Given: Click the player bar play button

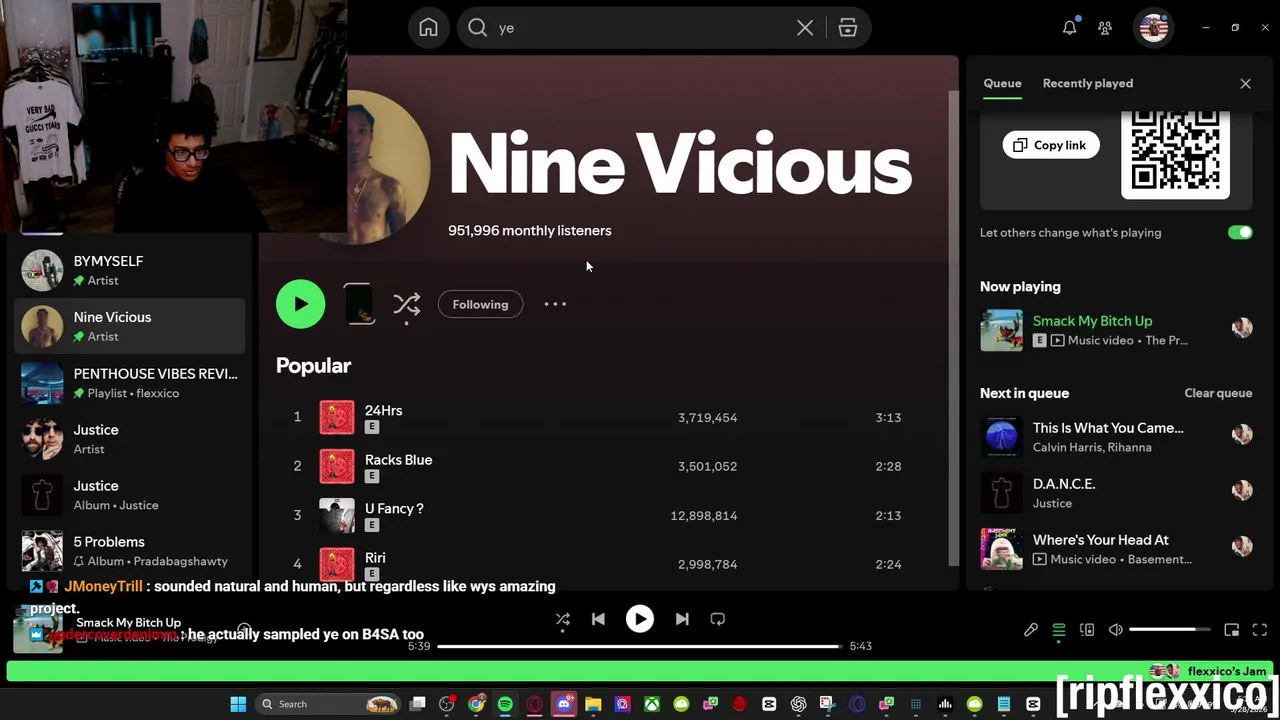Looking at the screenshot, I should [x=640, y=619].
